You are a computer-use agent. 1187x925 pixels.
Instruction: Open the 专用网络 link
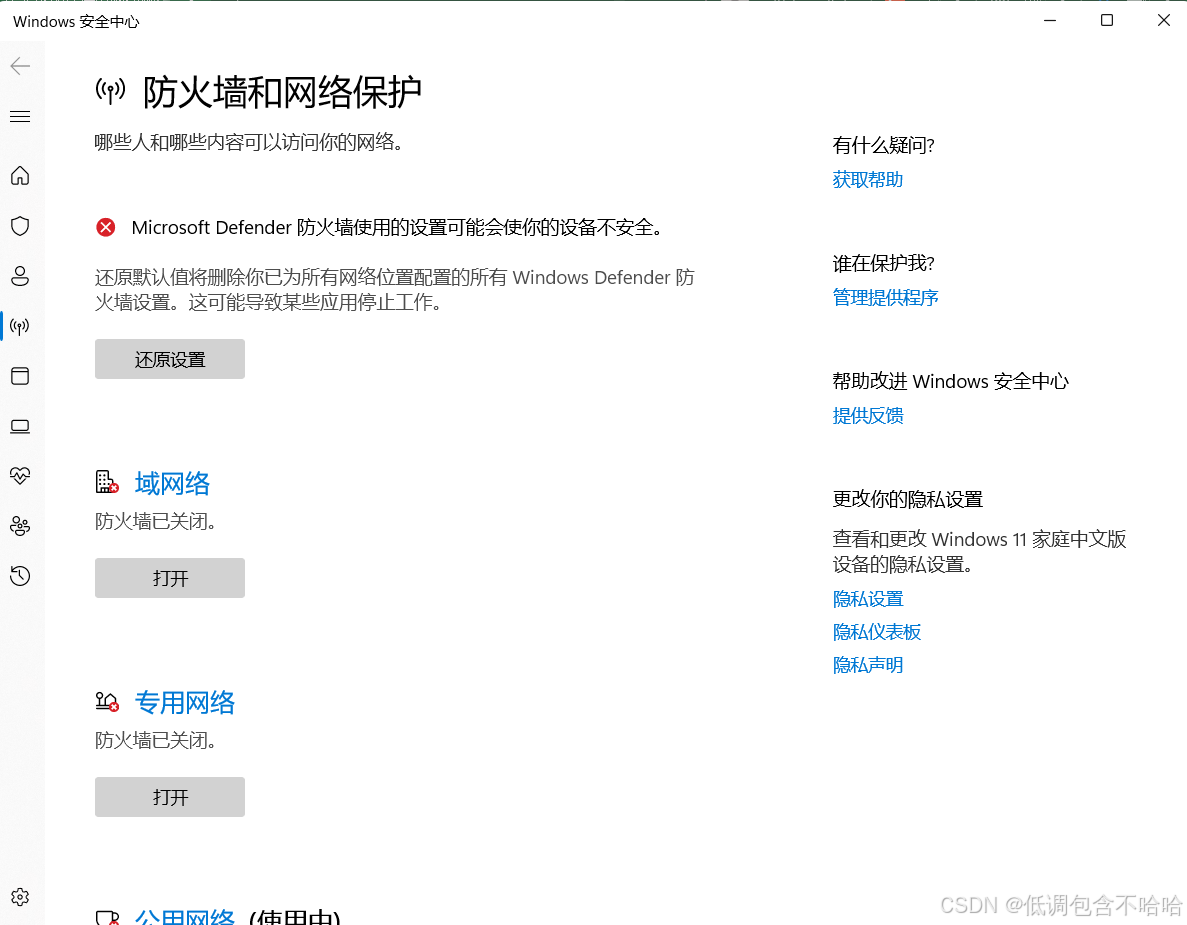point(185,702)
